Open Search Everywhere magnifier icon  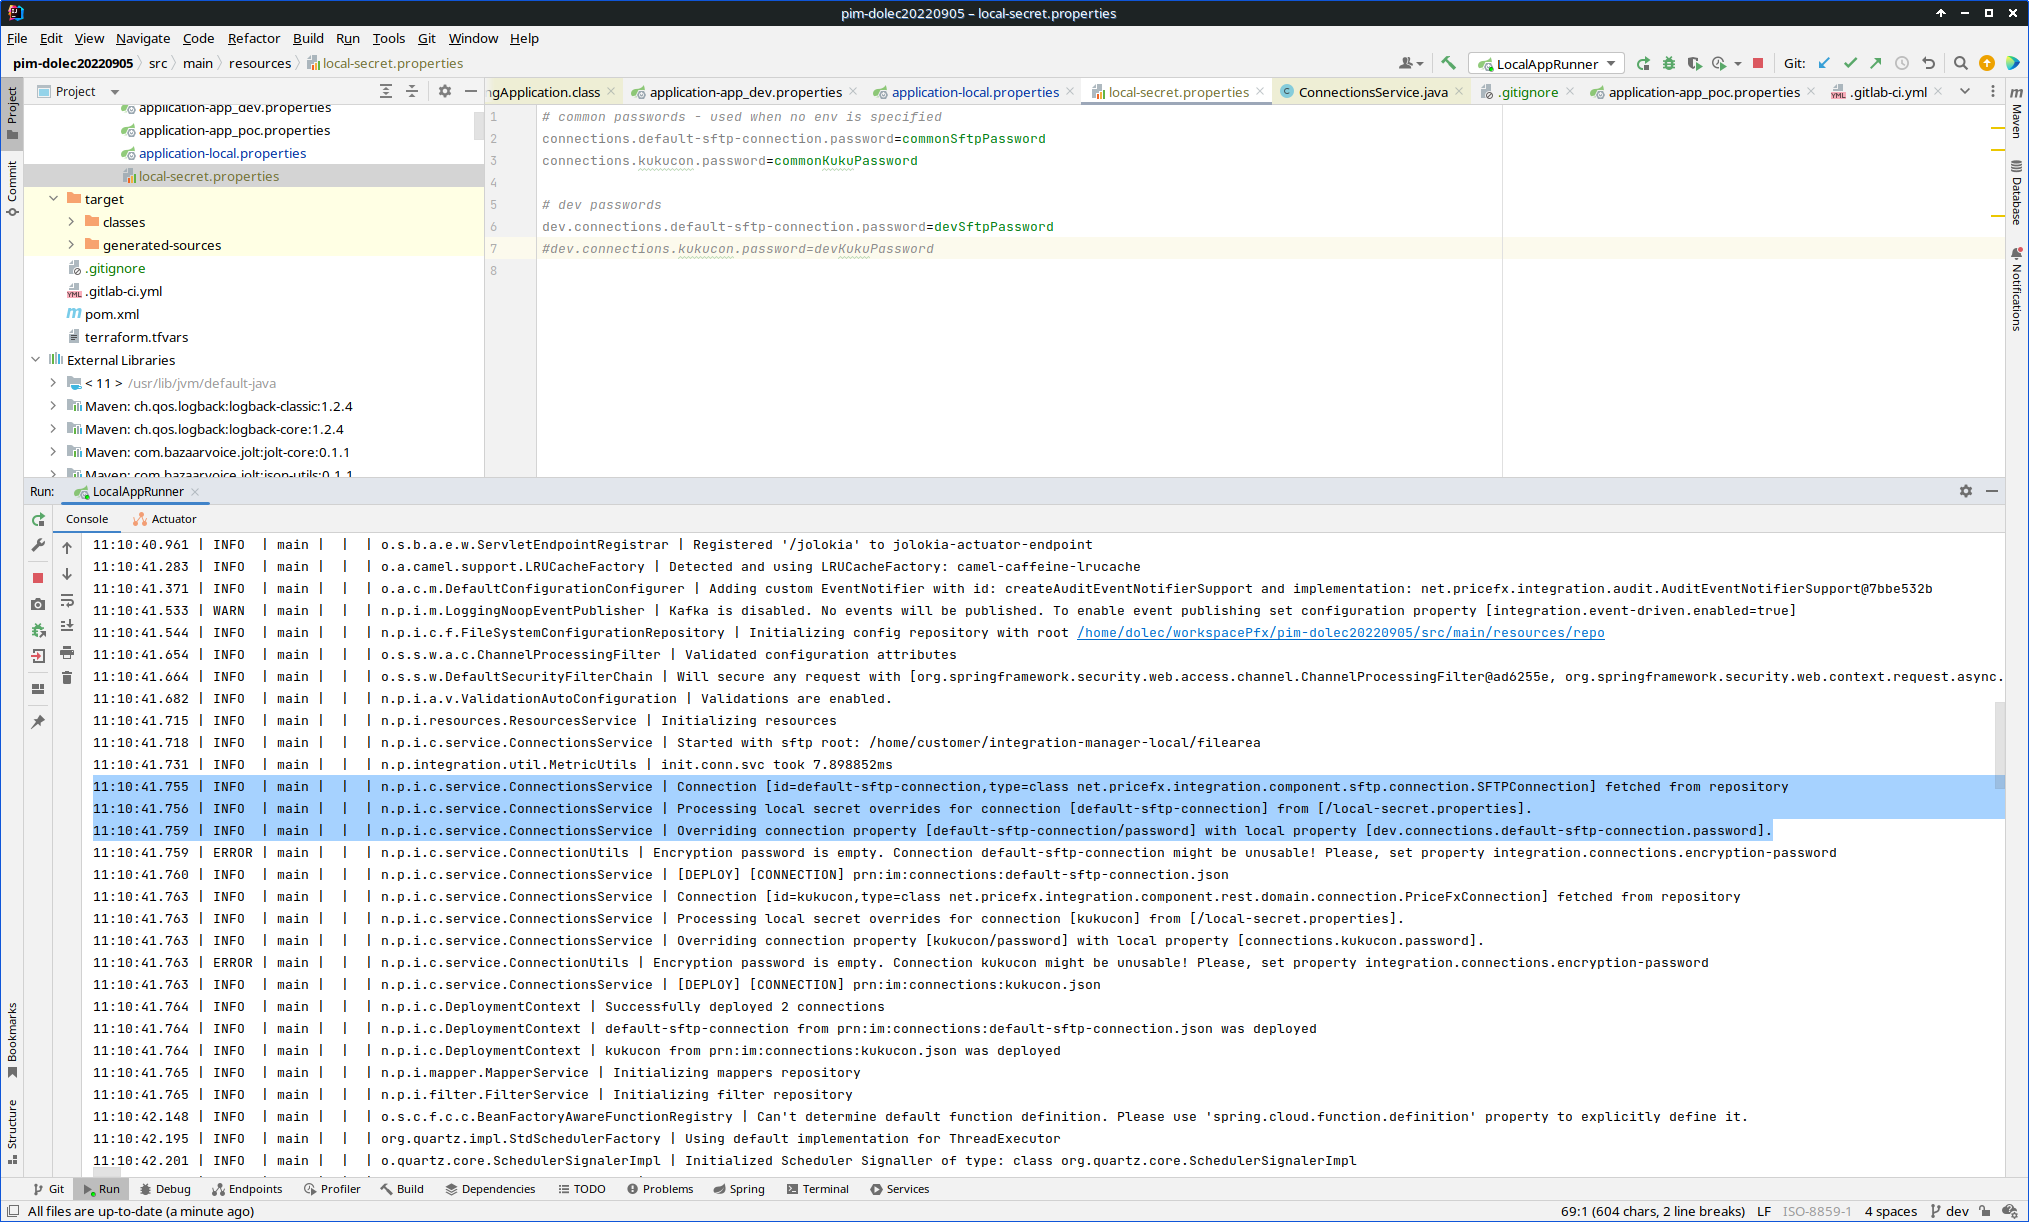point(1961,63)
